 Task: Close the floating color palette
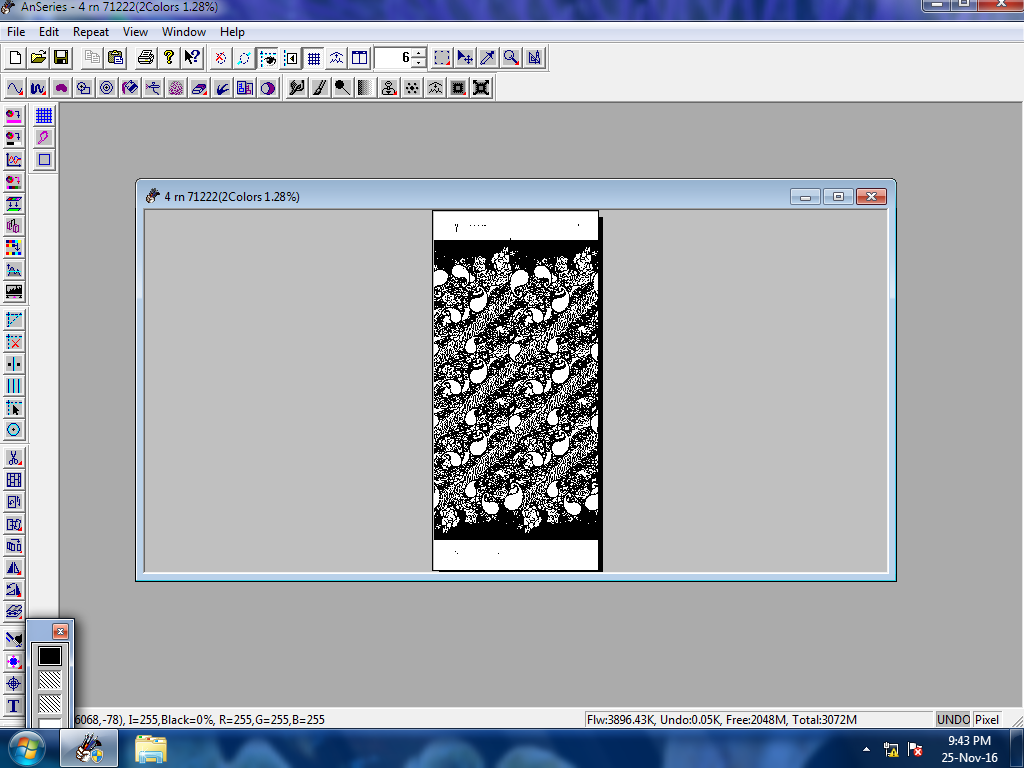click(x=60, y=631)
